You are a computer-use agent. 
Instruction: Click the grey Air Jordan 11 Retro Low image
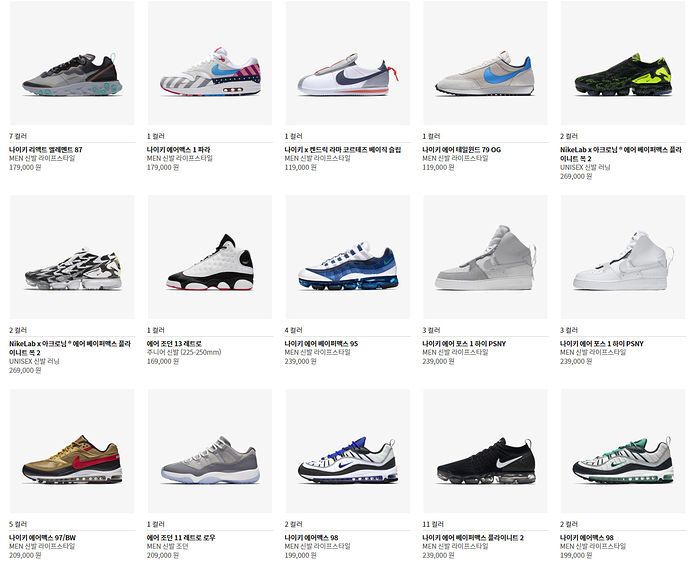[210, 451]
